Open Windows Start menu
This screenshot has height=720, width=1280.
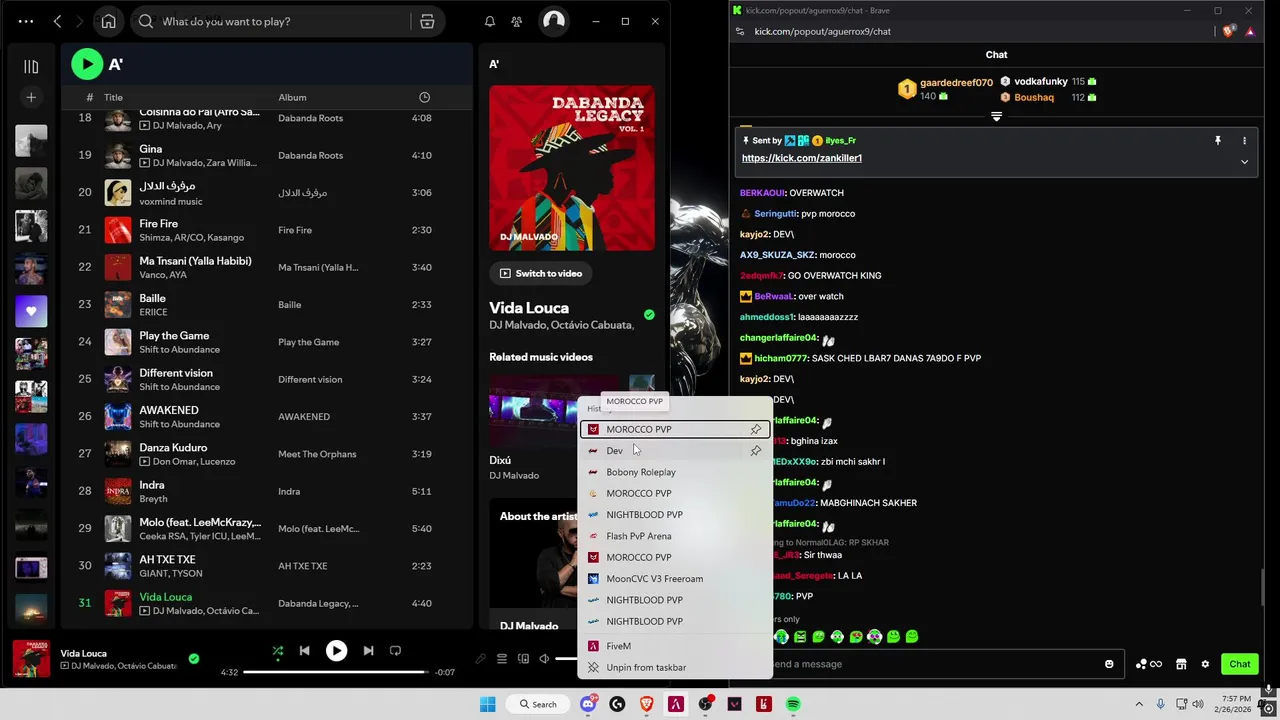pyautogui.click(x=487, y=704)
